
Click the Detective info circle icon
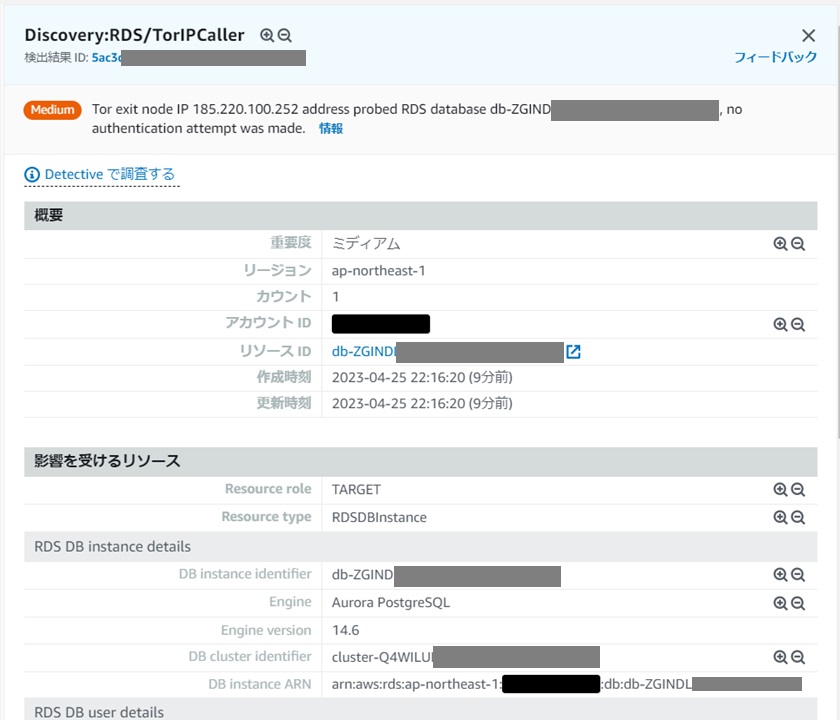(x=32, y=175)
